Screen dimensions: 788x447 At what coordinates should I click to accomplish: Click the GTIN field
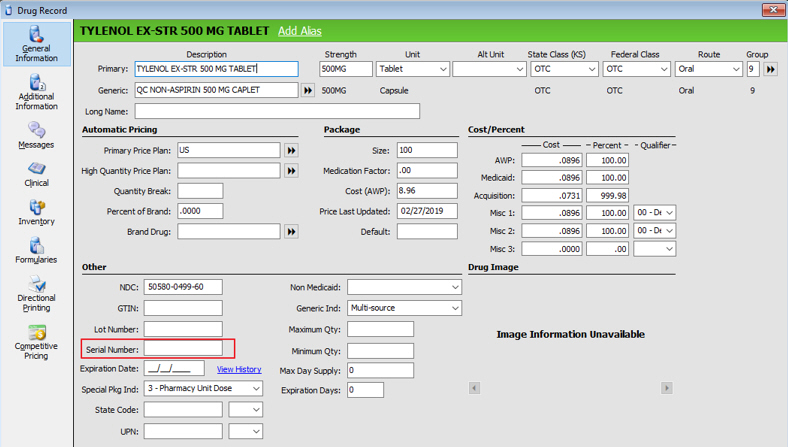183,308
